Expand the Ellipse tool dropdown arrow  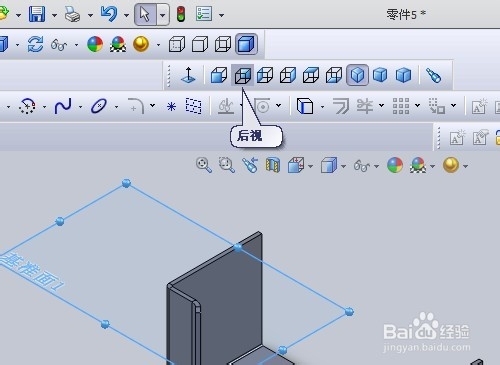116,107
